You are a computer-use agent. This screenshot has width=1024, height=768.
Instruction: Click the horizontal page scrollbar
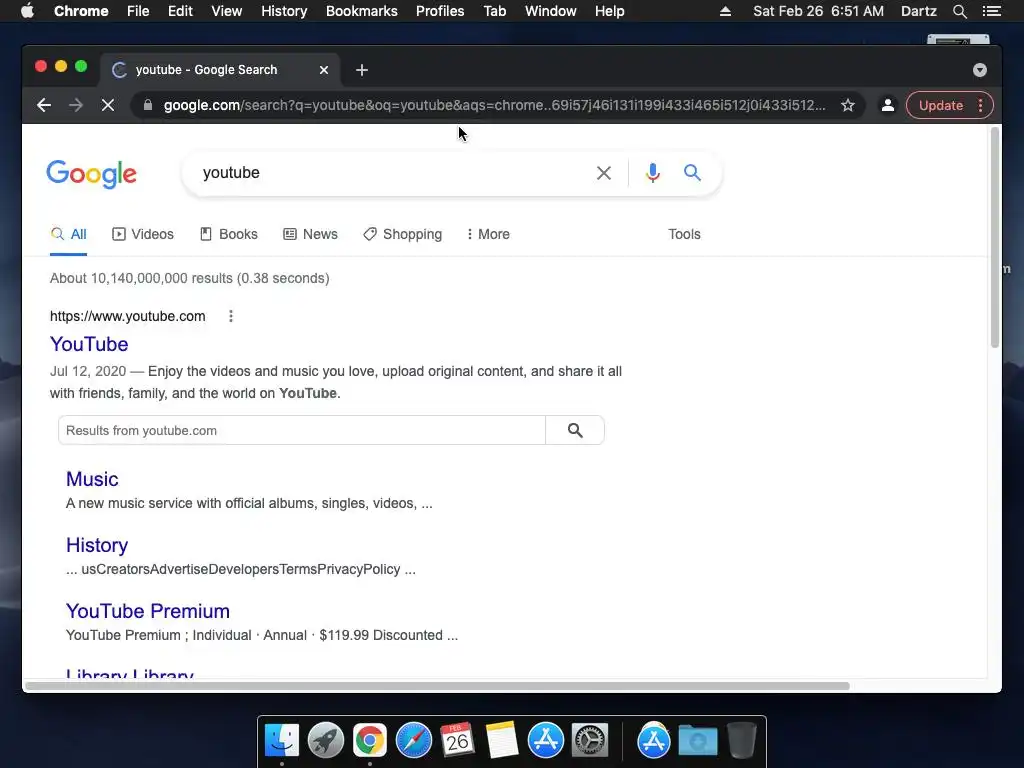pos(437,686)
